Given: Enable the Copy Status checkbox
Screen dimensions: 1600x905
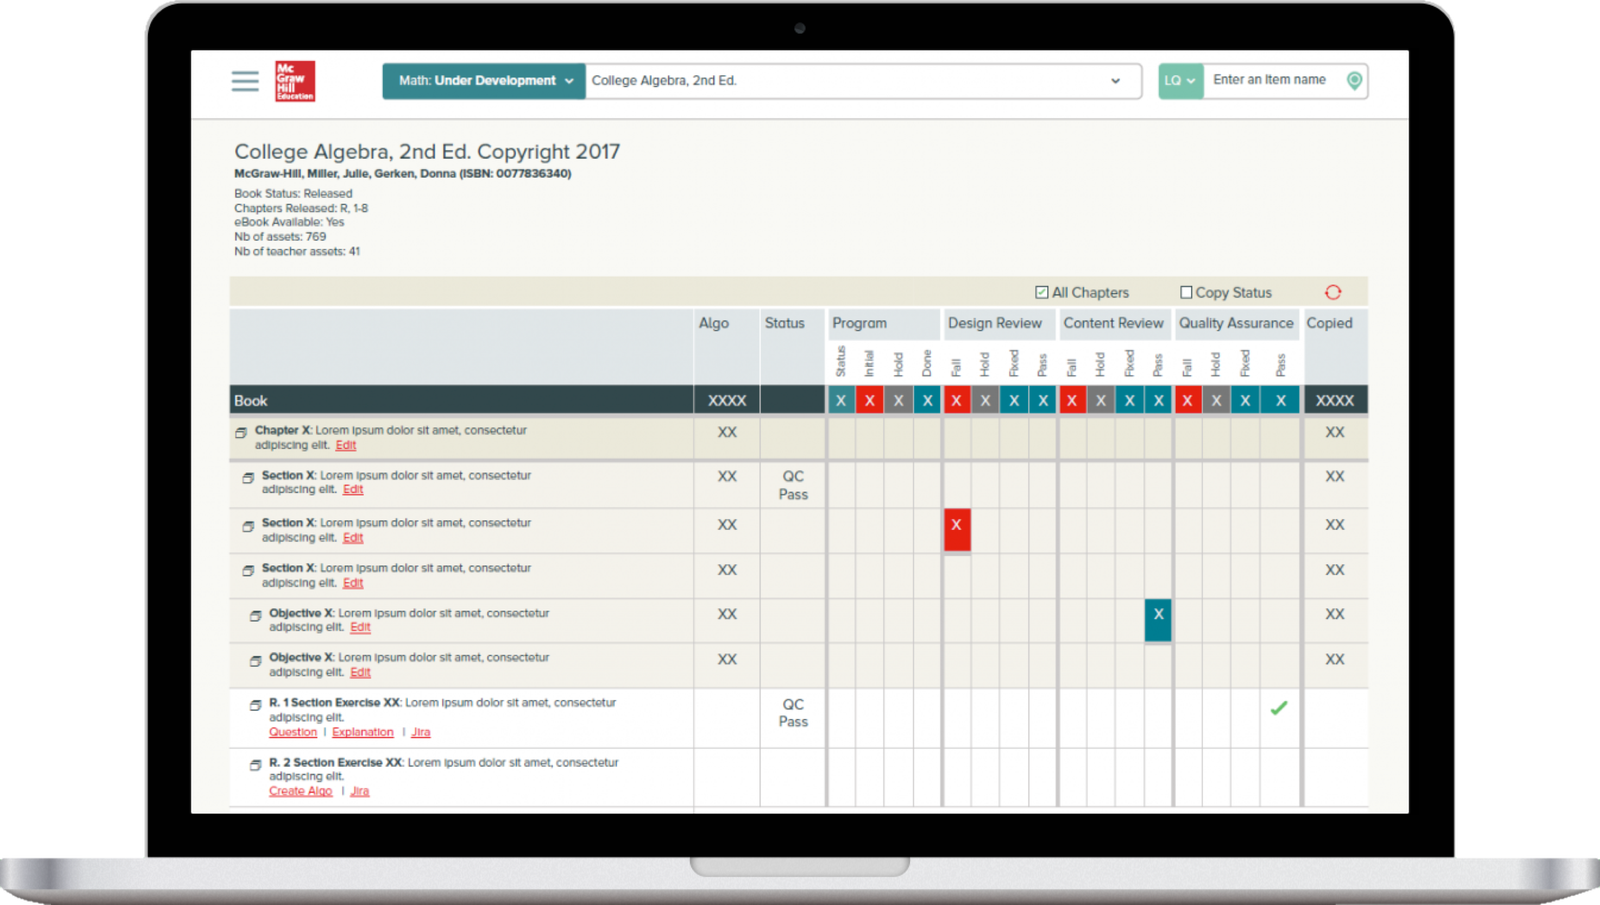Looking at the screenshot, I should (x=1186, y=292).
